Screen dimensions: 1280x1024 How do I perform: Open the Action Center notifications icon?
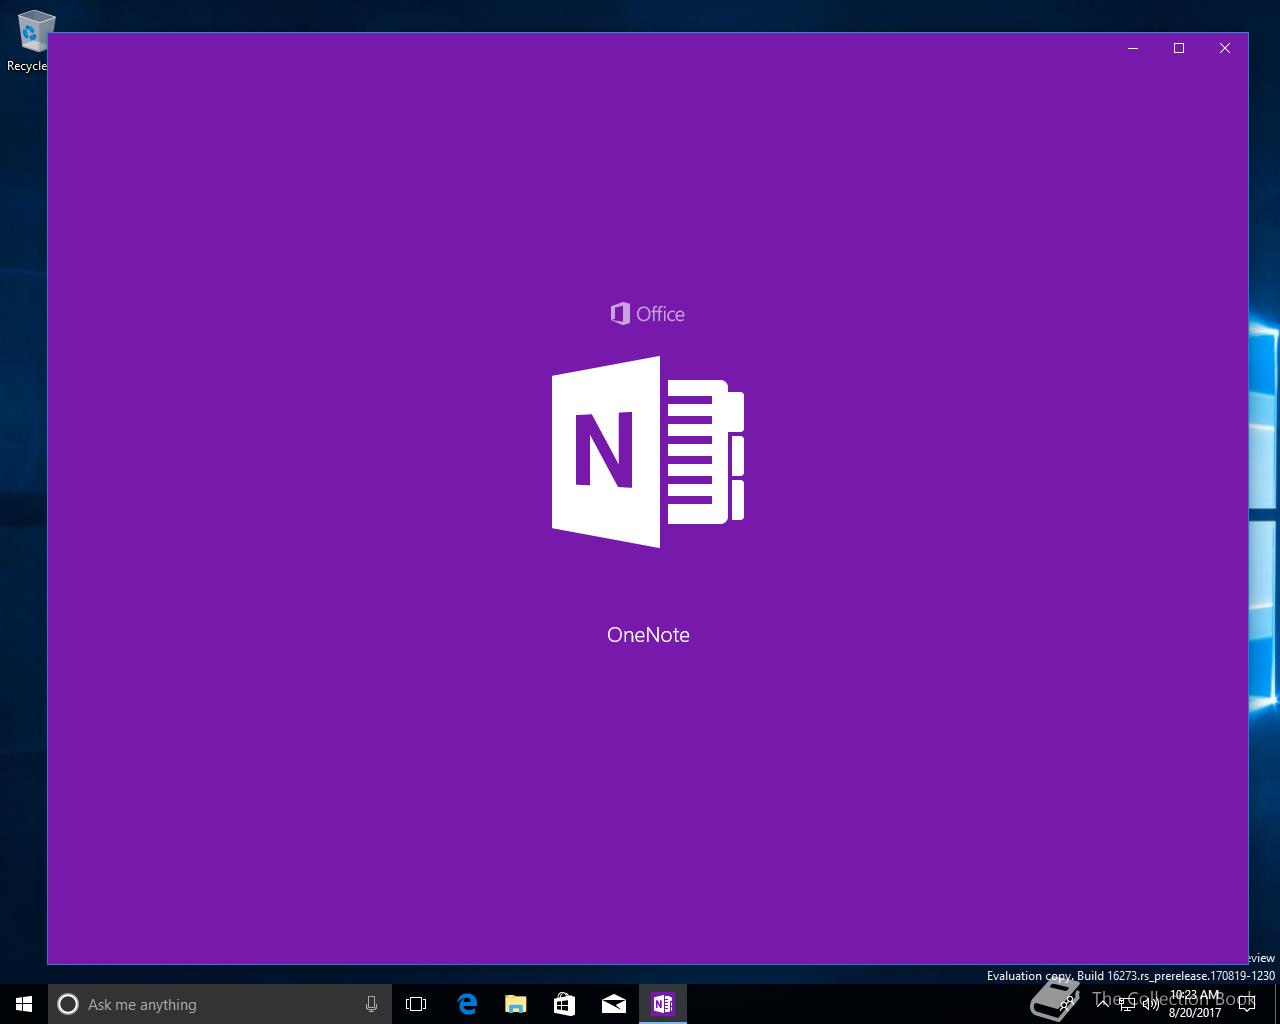point(1247,1004)
